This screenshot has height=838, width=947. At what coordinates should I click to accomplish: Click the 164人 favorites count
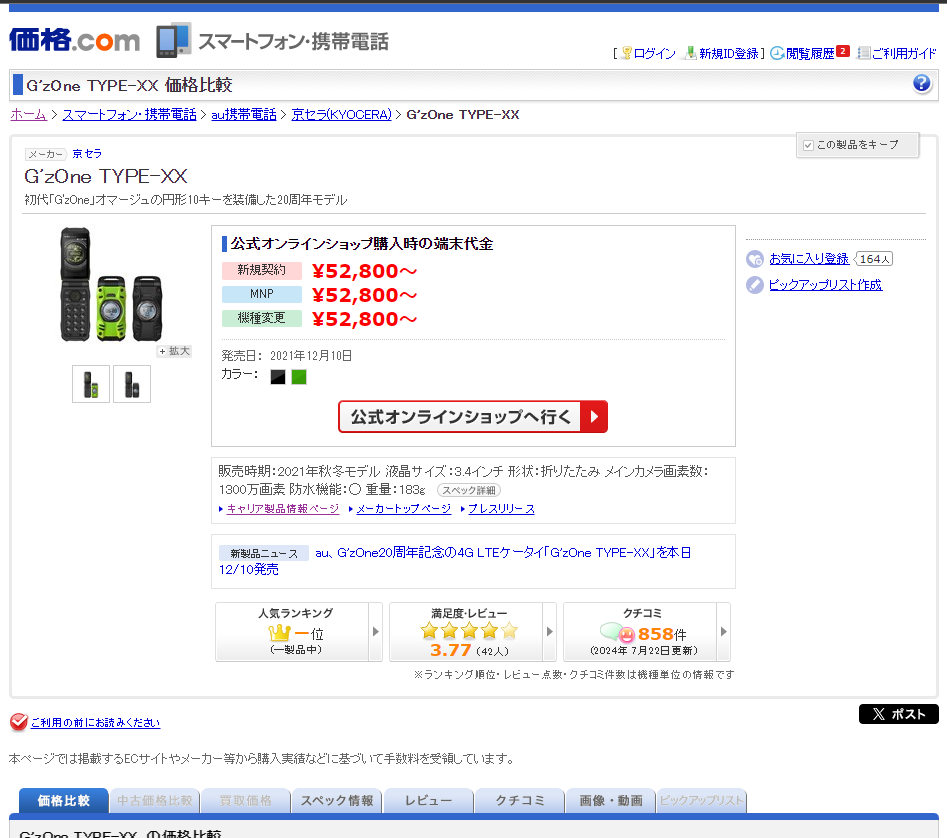pos(875,259)
